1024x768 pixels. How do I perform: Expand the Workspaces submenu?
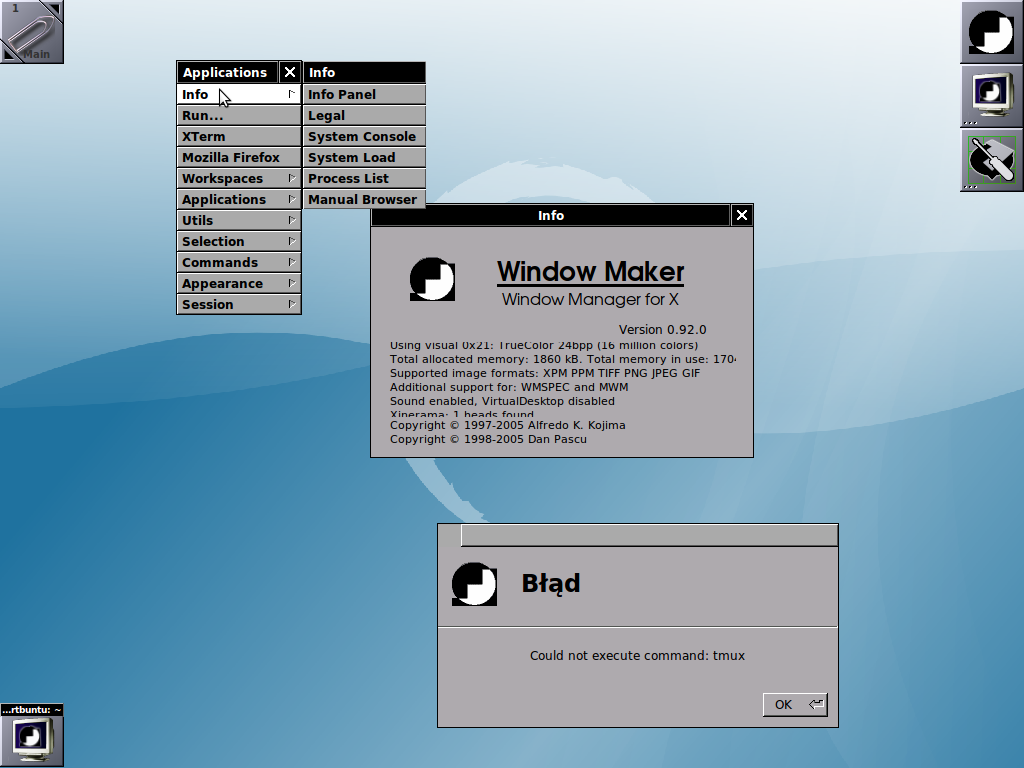click(238, 178)
